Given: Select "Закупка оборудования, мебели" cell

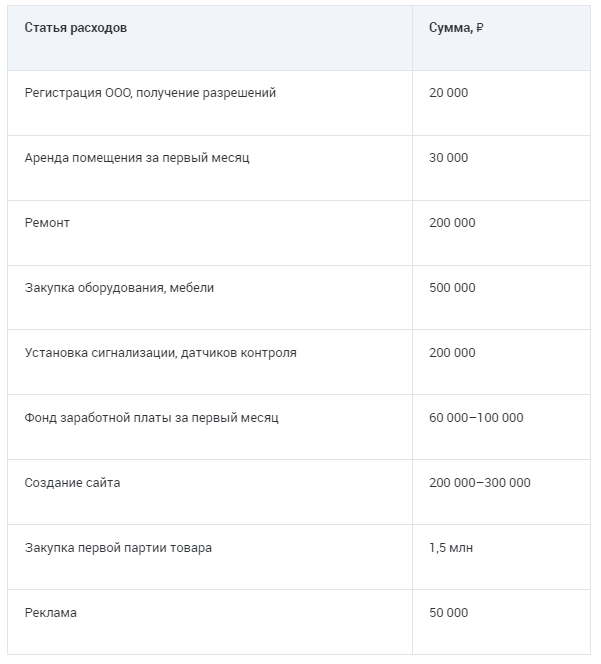Looking at the screenshot, I should click(x=119, y=288).
